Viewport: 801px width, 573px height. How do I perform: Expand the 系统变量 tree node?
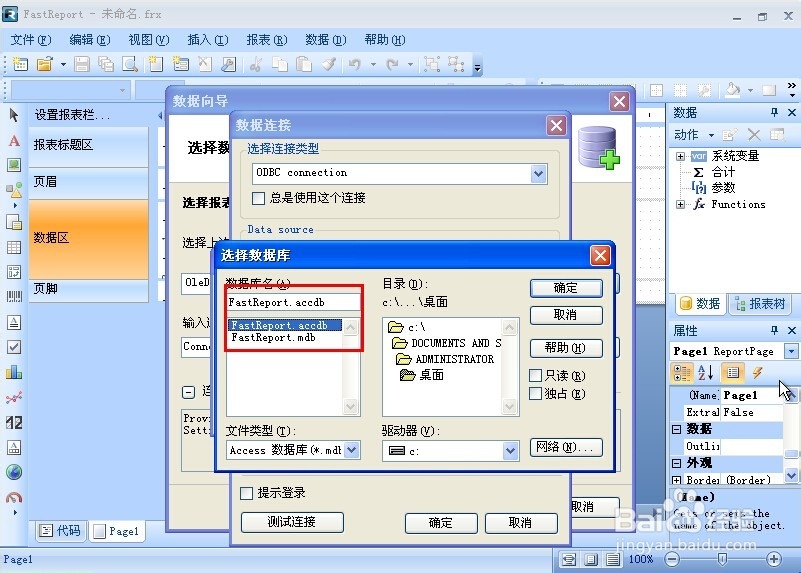[680, 156]
